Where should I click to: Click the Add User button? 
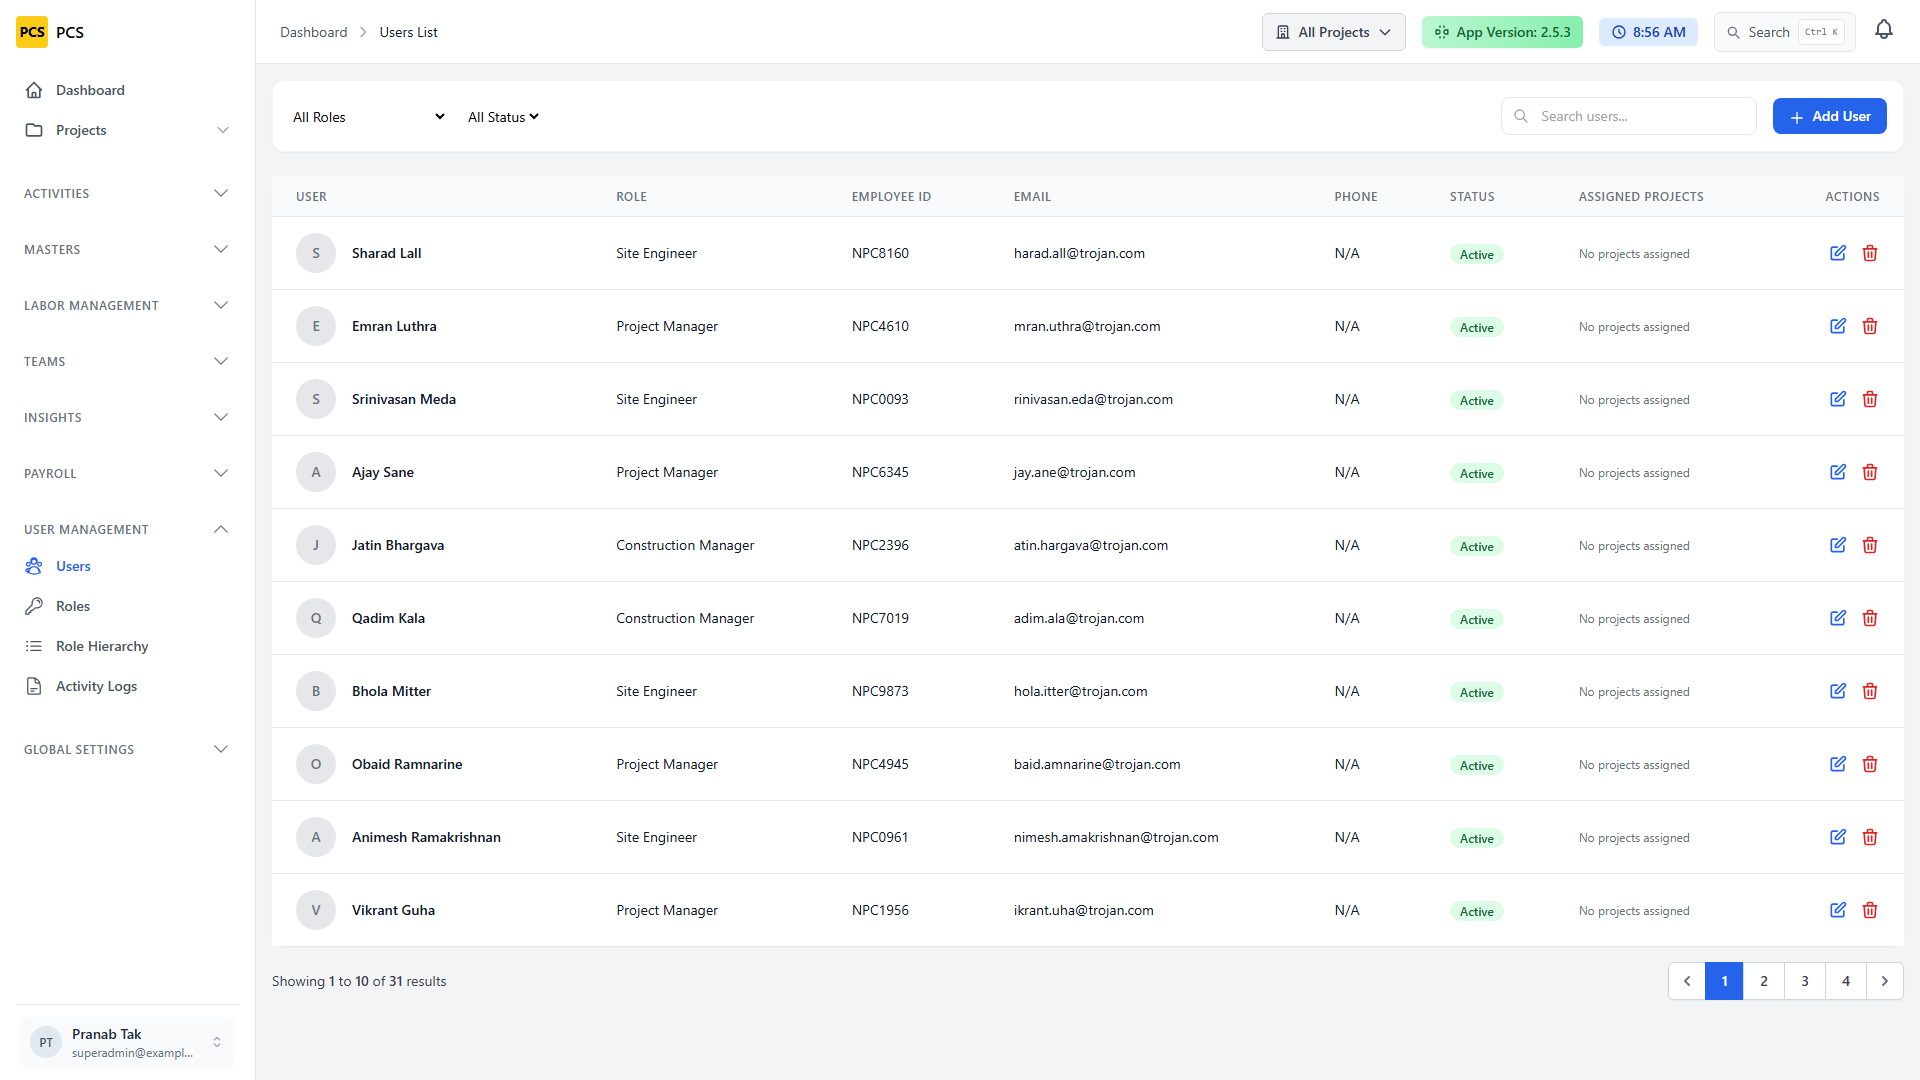tap(1829, 116)
